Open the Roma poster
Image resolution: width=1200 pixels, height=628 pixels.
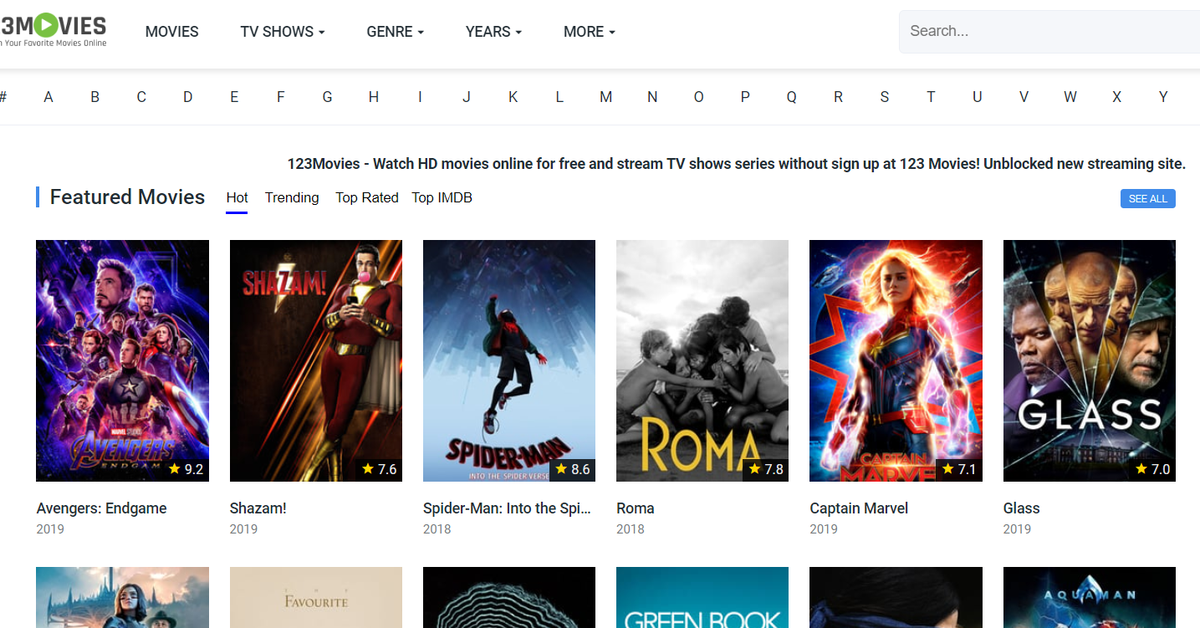[702, 361]
